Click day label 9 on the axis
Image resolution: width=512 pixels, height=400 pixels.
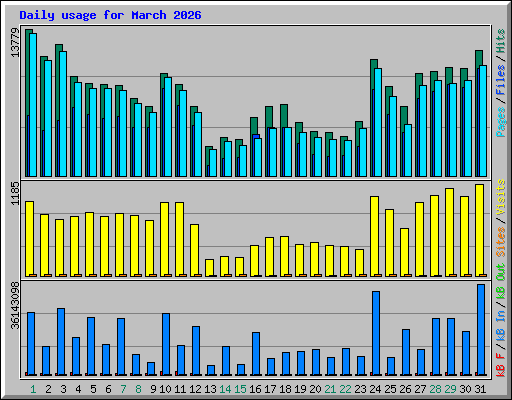click(x=153, y=389)
